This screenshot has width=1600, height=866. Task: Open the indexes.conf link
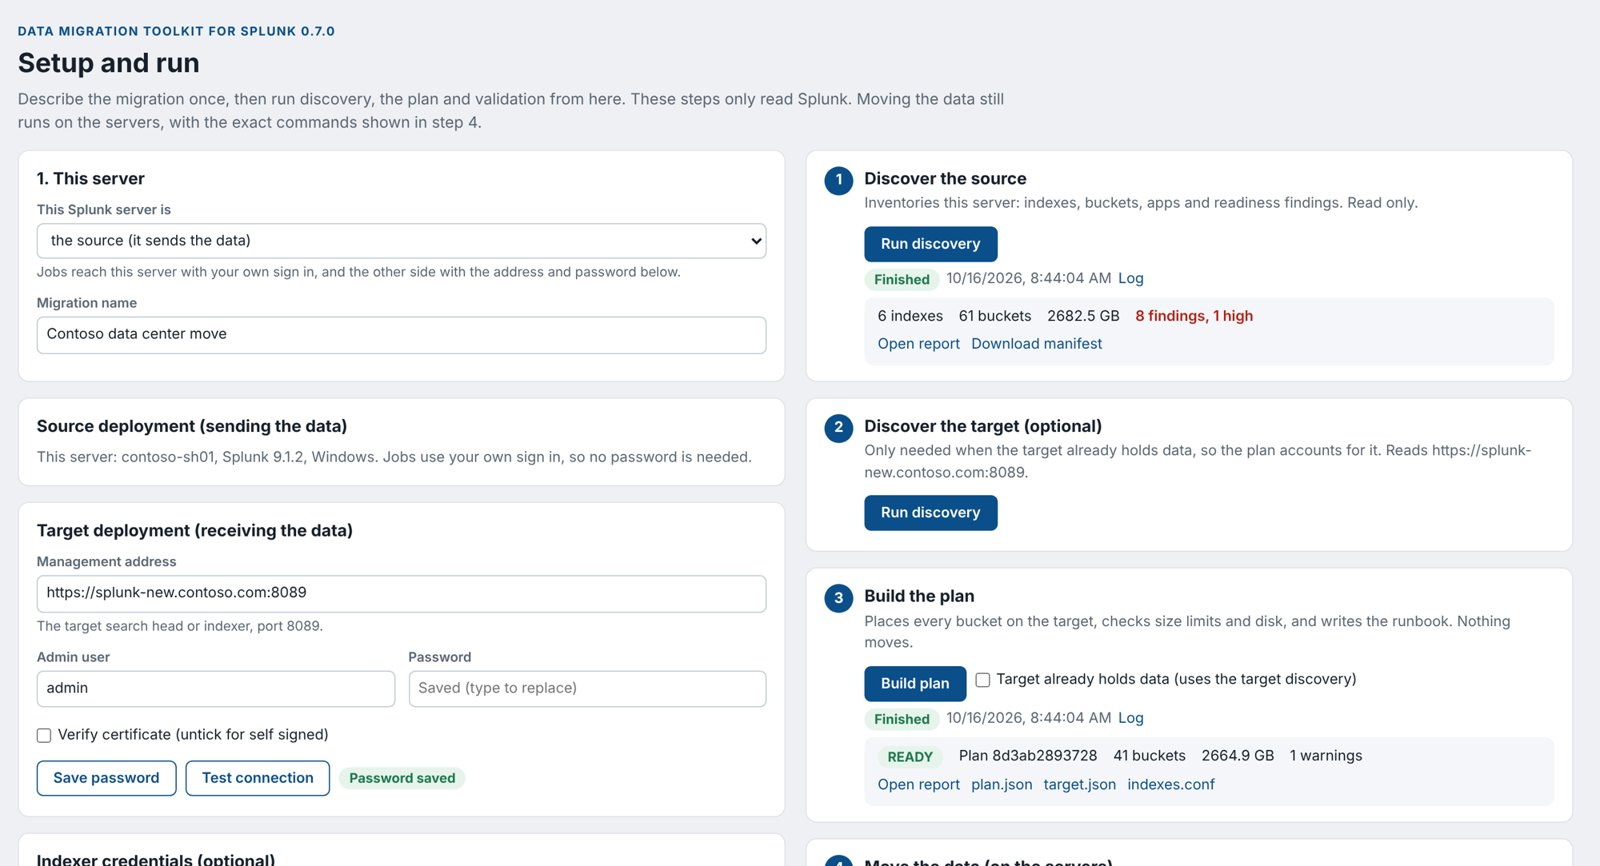pyautogui.click(x=1171, y=785)
